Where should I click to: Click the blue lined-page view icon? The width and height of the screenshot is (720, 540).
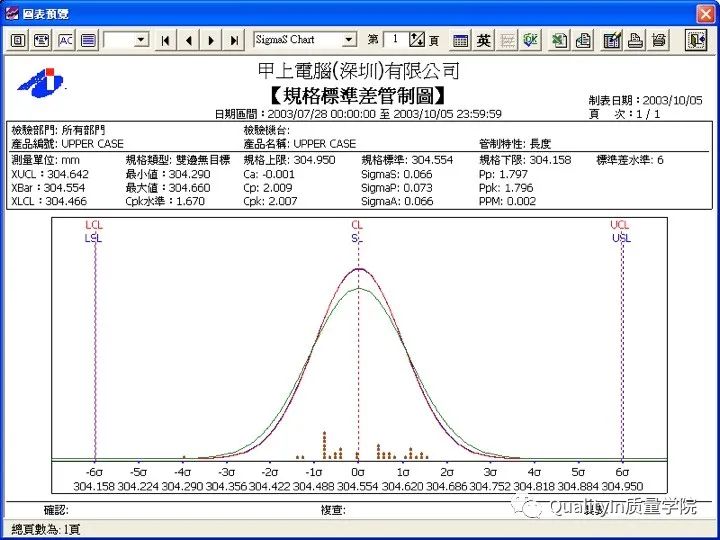(88, 40)
